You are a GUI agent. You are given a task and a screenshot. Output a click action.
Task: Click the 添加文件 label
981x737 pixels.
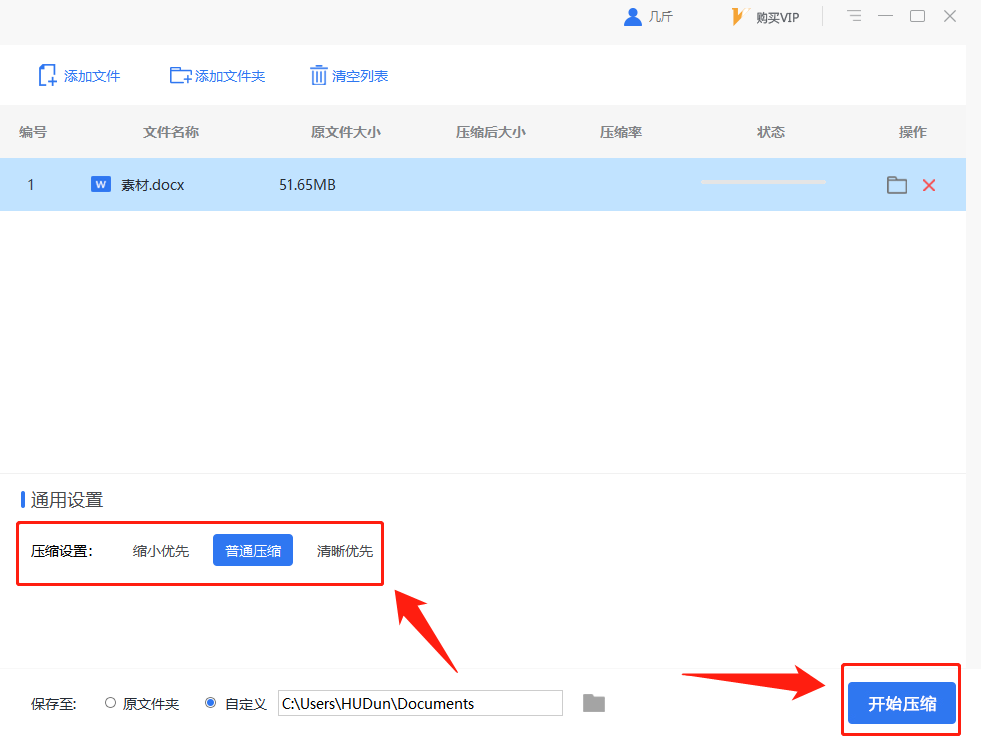(x=92, y=76)
